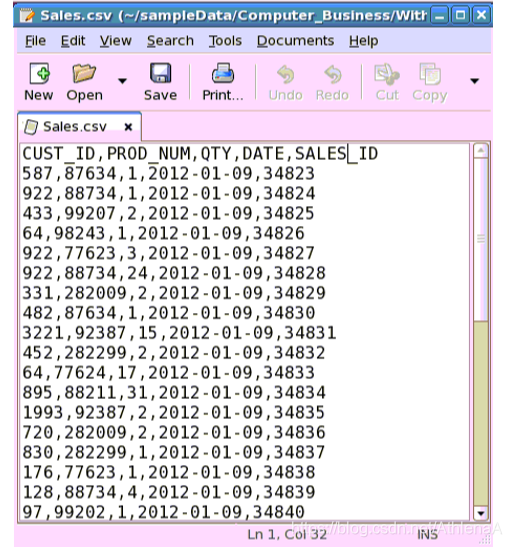Click the Redo arrow icon

tap(333, 74)
